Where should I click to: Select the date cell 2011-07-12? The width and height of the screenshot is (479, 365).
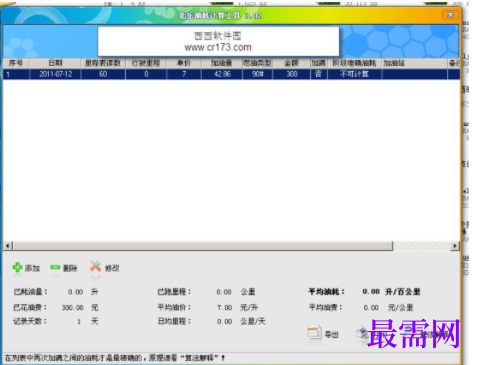[x=56, y=74]
